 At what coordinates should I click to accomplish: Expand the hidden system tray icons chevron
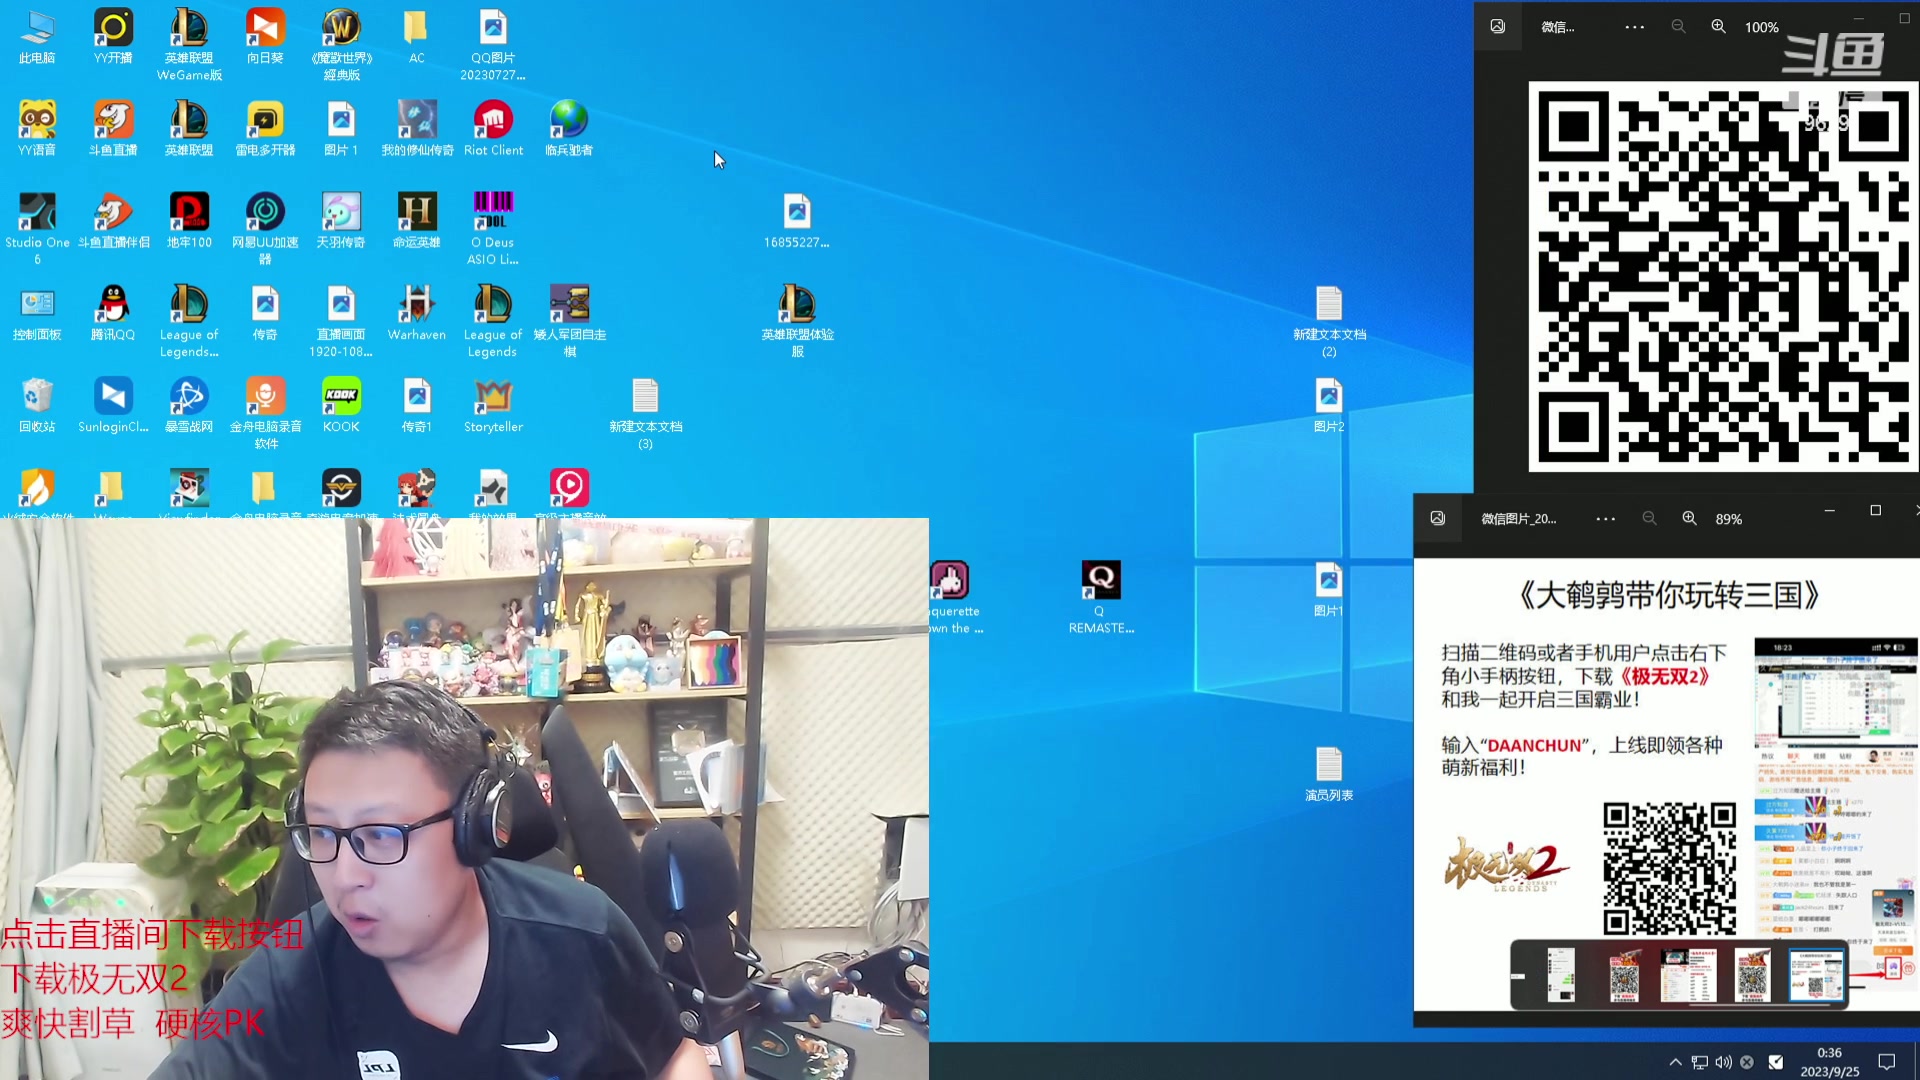[x=1675, y=1062]
